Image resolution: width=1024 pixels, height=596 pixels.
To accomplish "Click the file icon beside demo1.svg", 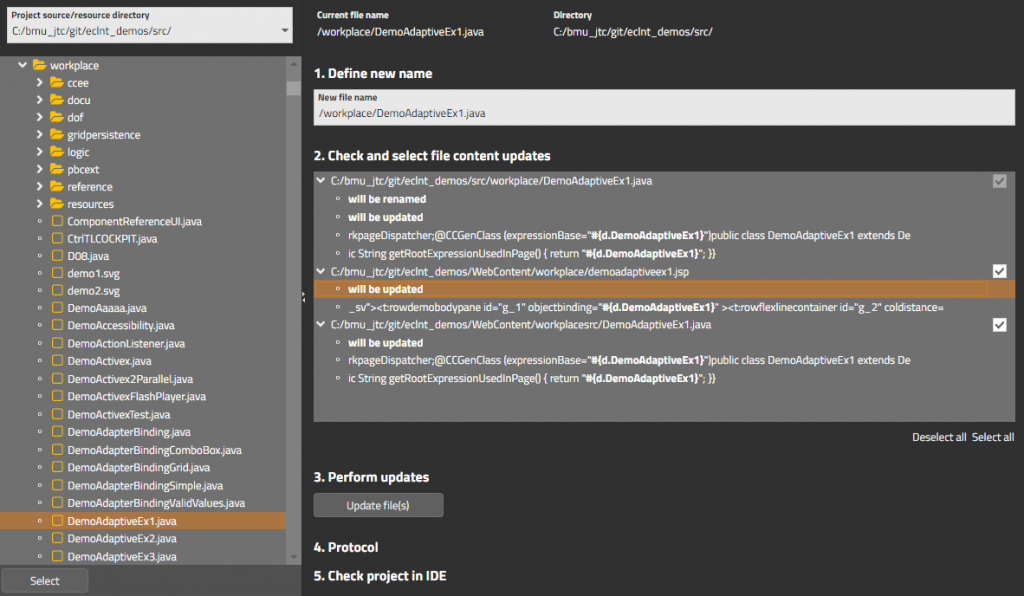I will pyautogui.click(x=57, y=274).
